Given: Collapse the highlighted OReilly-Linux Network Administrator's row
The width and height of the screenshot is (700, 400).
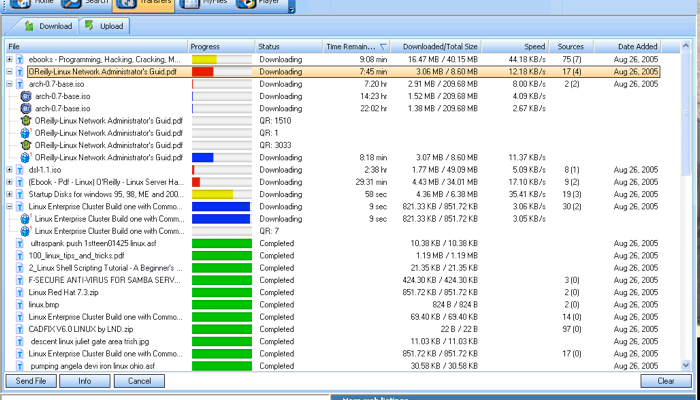Looking at the screenshot, I should tap(9, 71).
